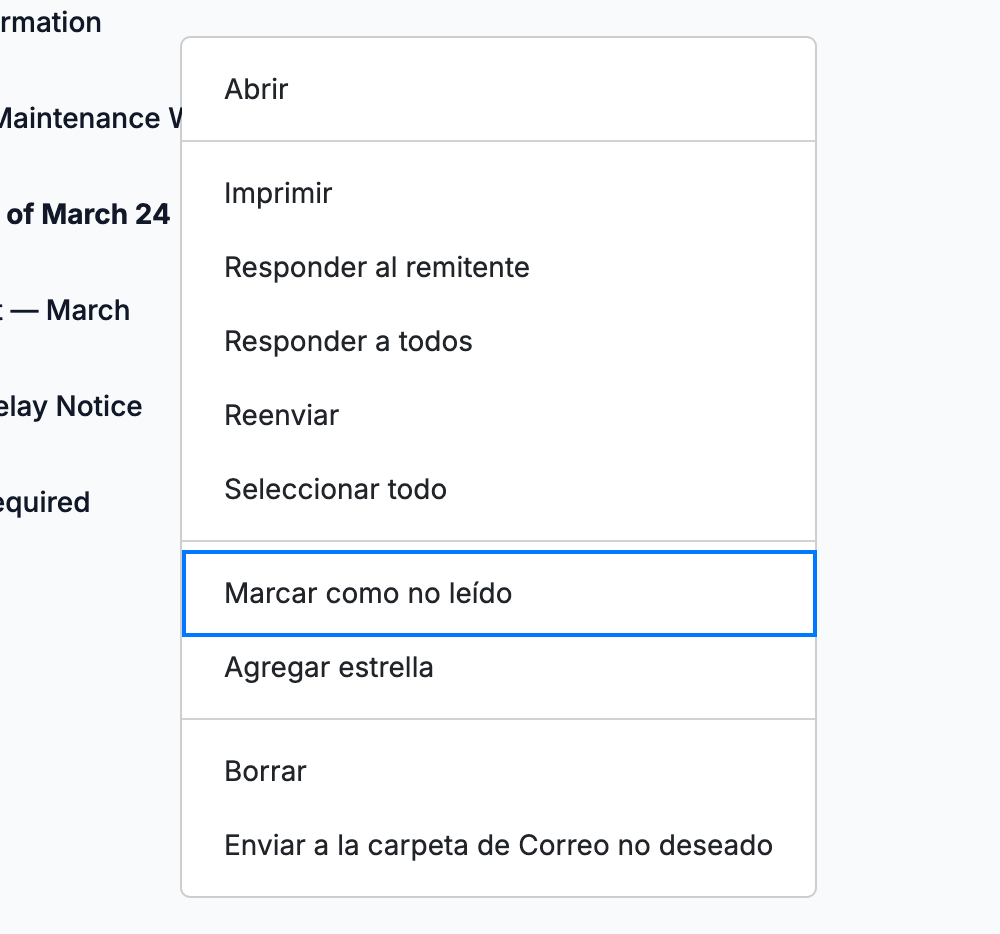Image resolution: width=1000 pixels, height=934 pixels.
Task: Select the Imprimir menu entry
Action: pos(498,193)
